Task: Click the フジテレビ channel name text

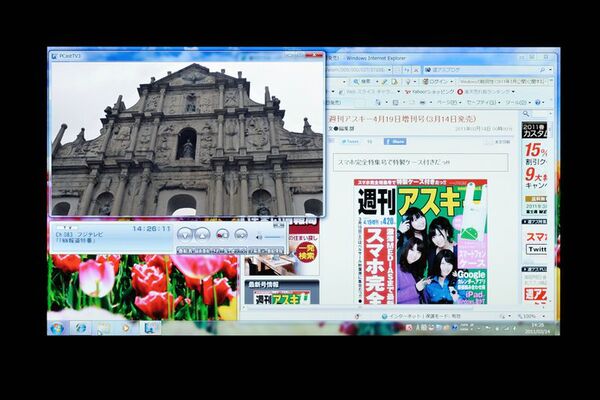Action: [90, 234]
